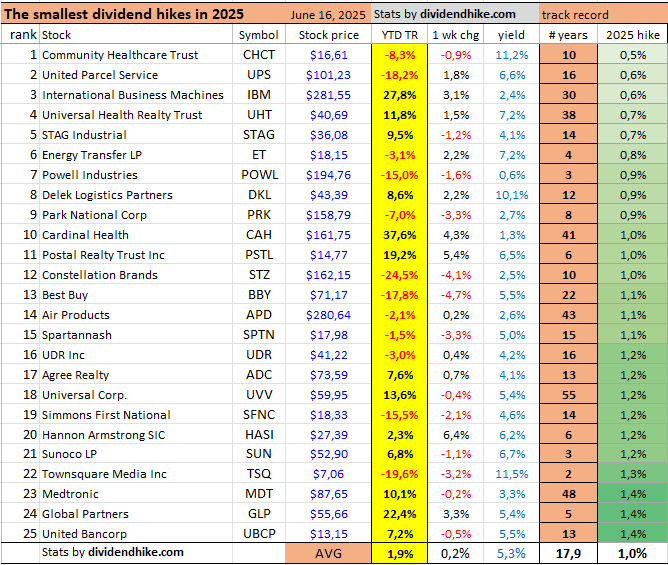The width and height of the screenshot is (668, 565).
Task: Select the average weekly change '0,2%'
Action: click(x=455, y=553)
